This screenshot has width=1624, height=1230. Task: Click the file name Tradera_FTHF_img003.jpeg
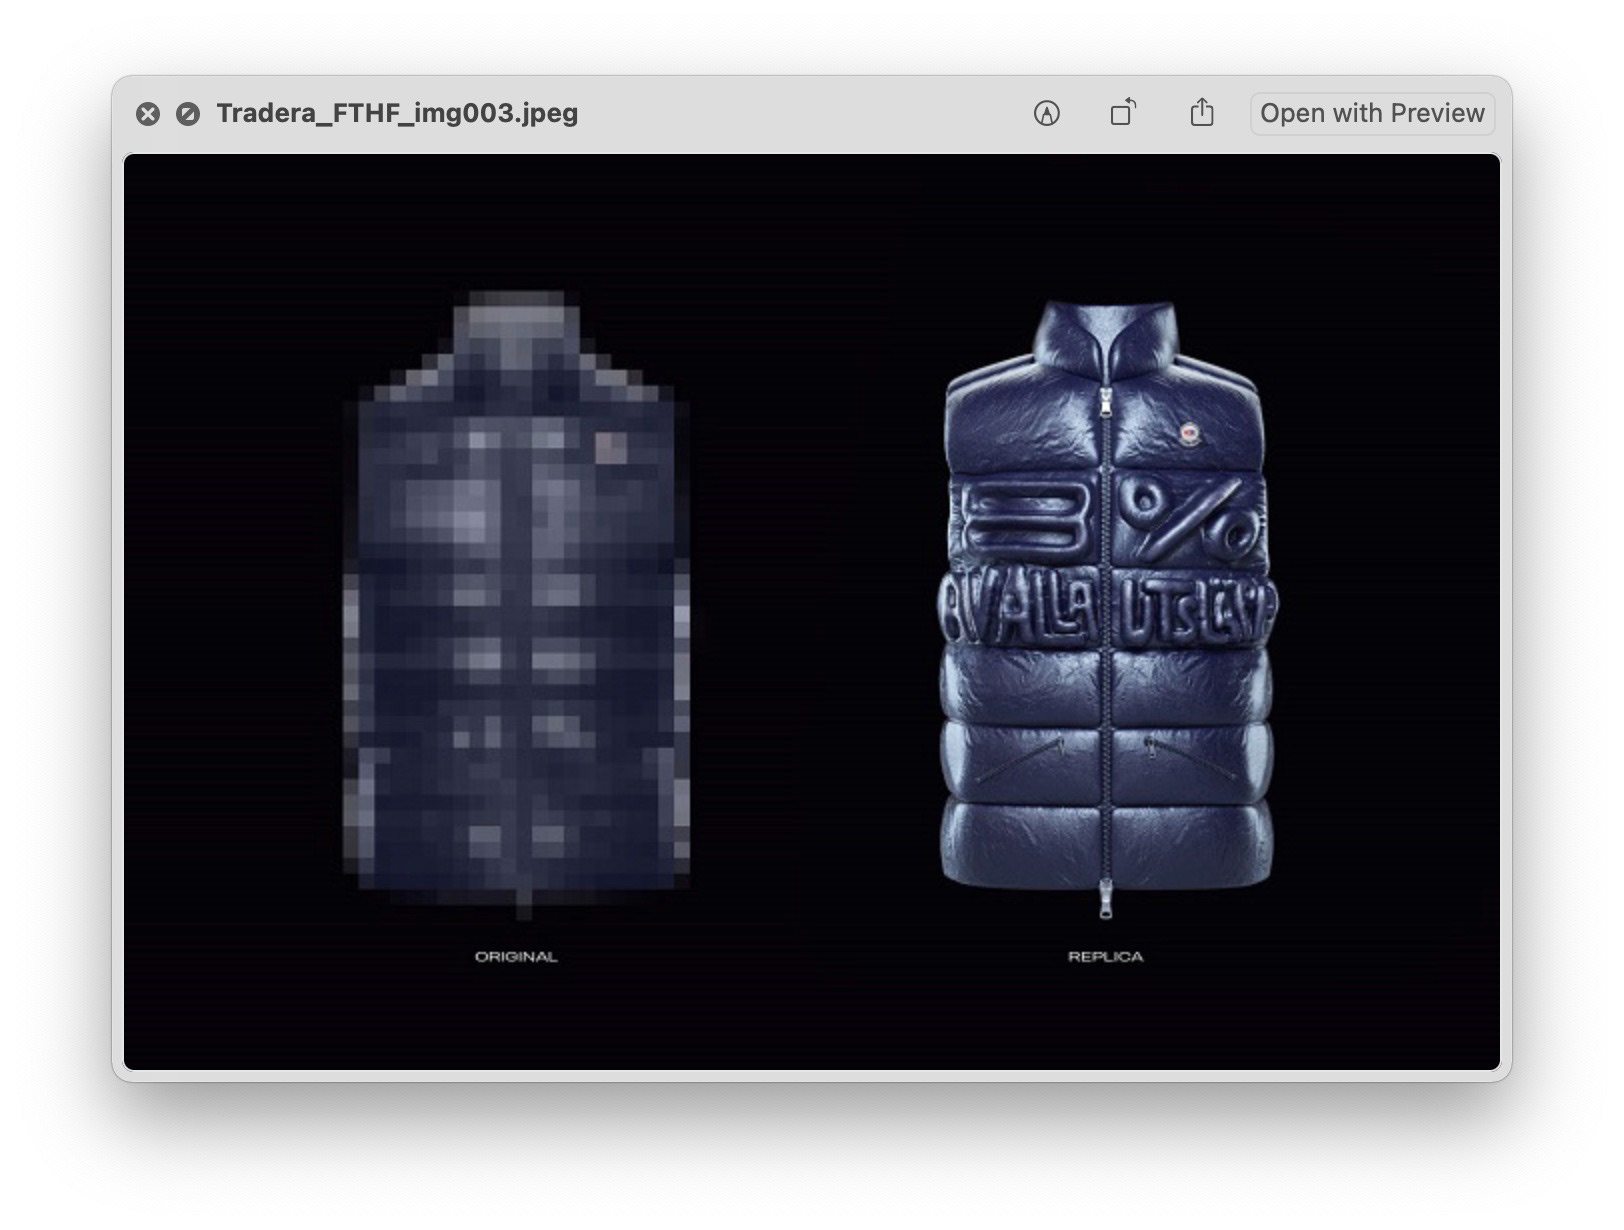(397, 113)
